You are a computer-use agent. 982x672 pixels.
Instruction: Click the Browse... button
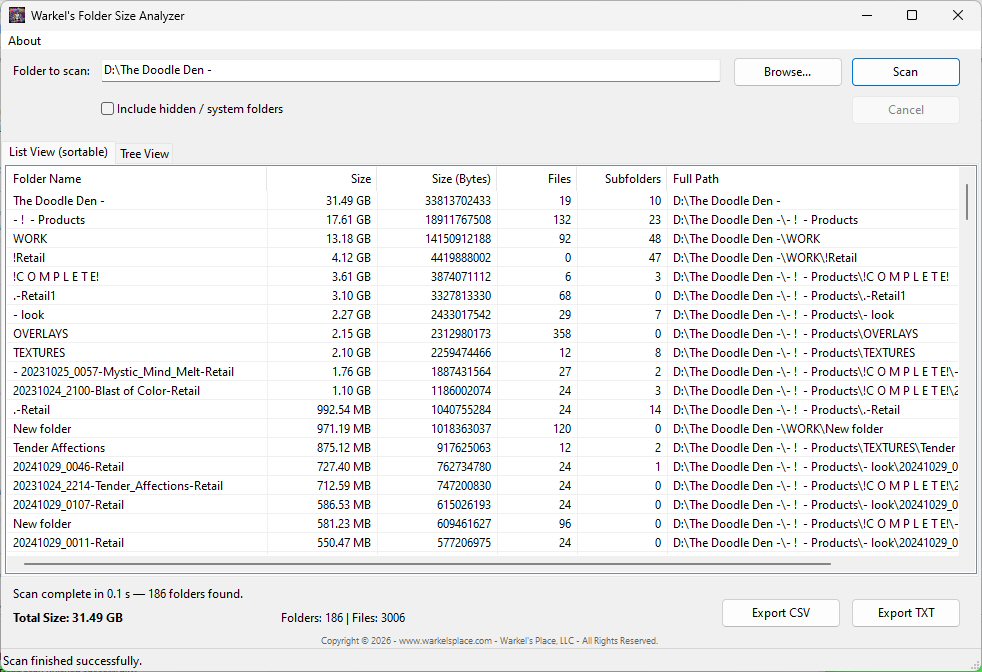pyautogui.click(x=787, y=72)
